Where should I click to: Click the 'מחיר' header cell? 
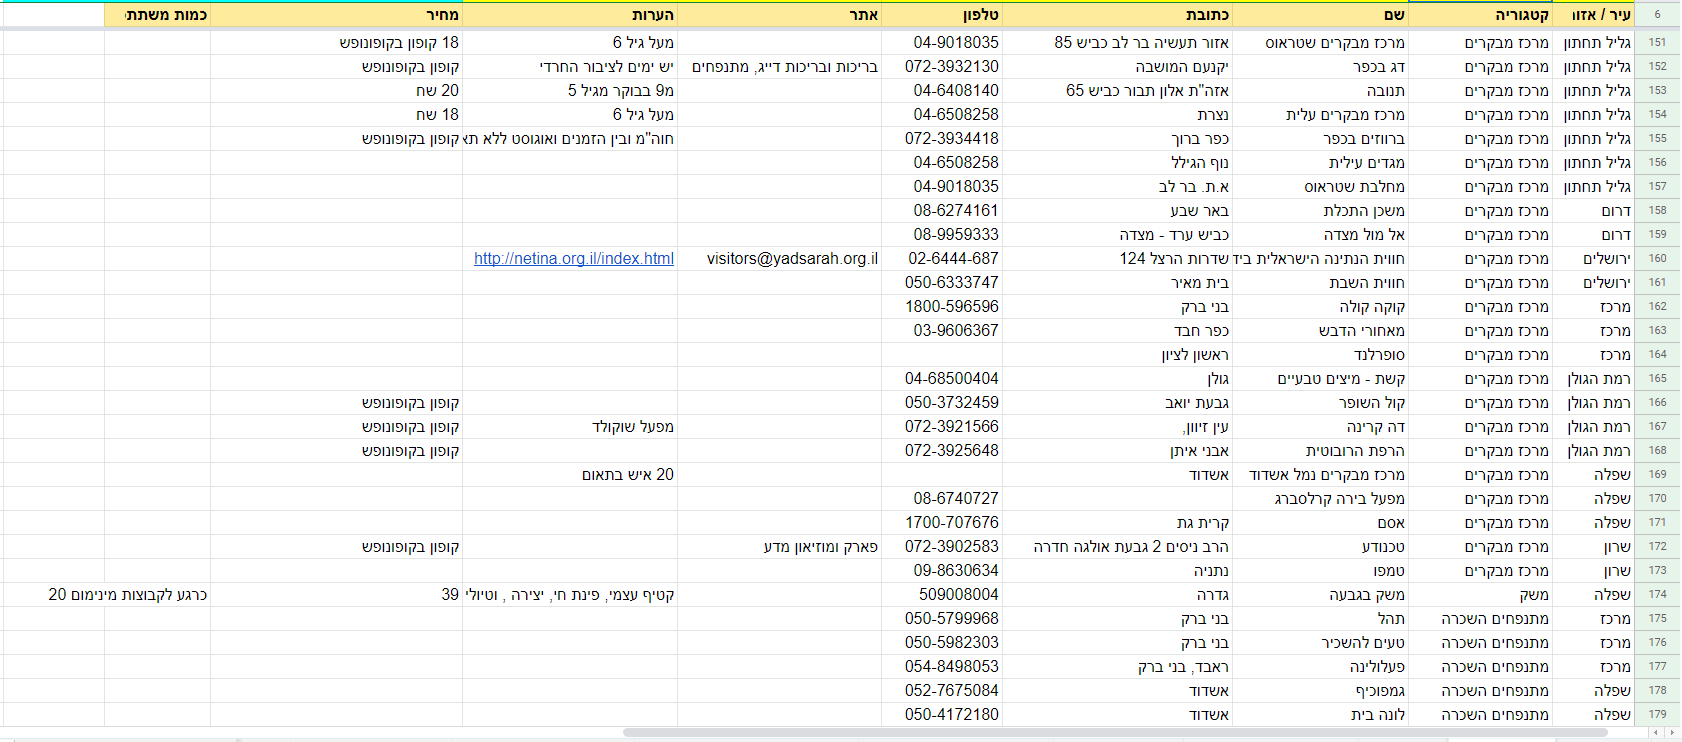click(x=336, y=15)
